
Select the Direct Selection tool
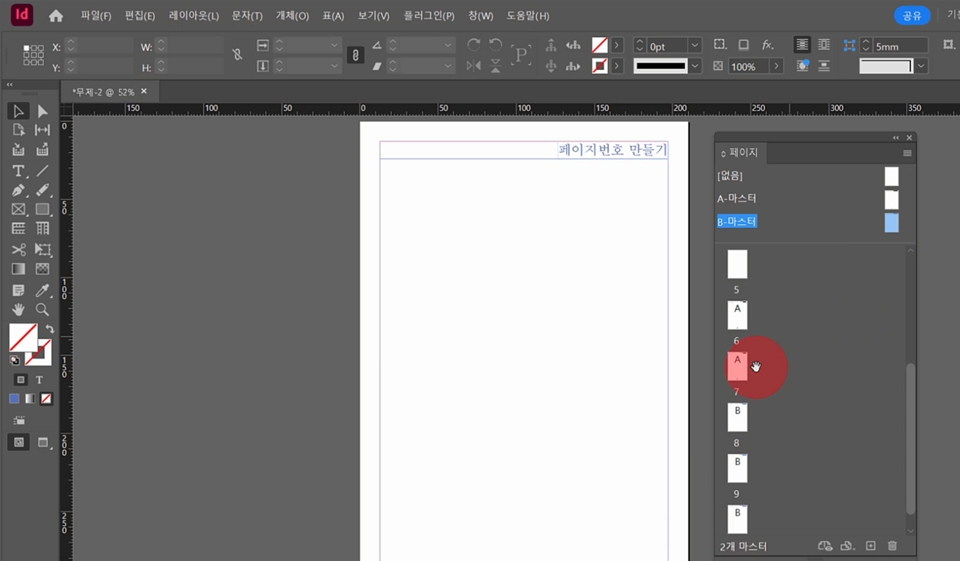coord(42,111)
